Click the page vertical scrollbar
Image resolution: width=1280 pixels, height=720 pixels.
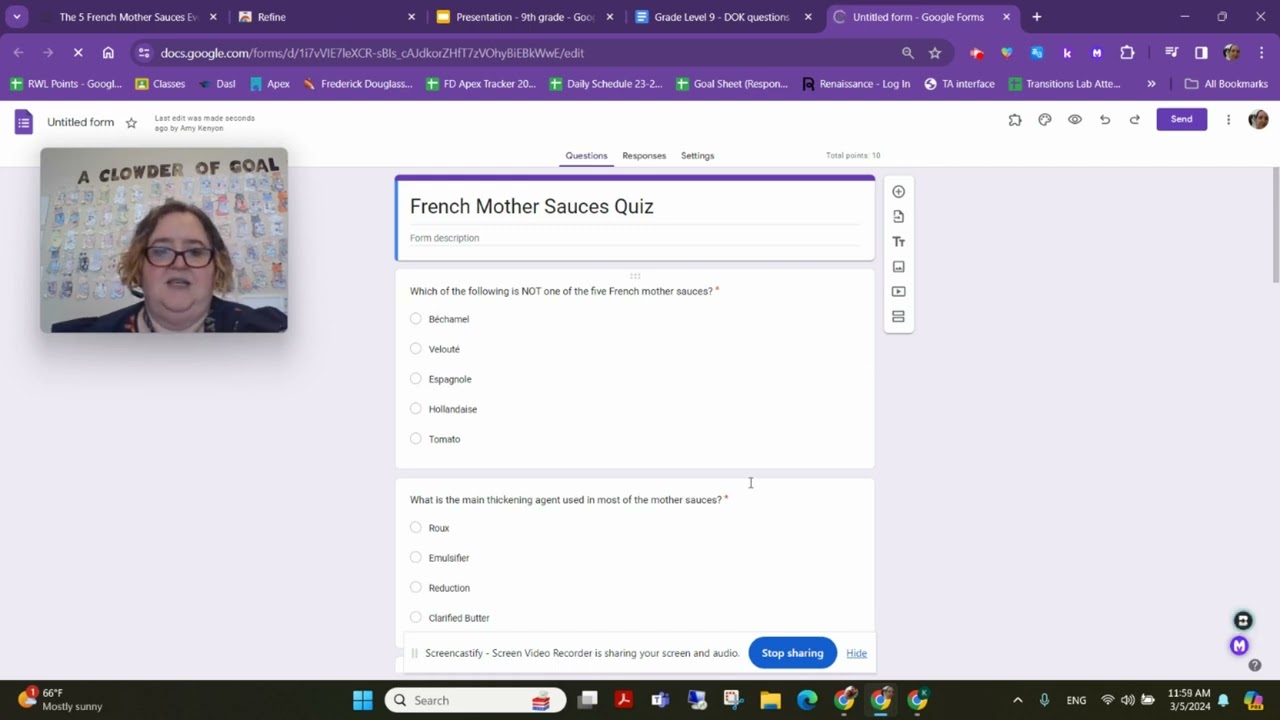(1275, 225)
